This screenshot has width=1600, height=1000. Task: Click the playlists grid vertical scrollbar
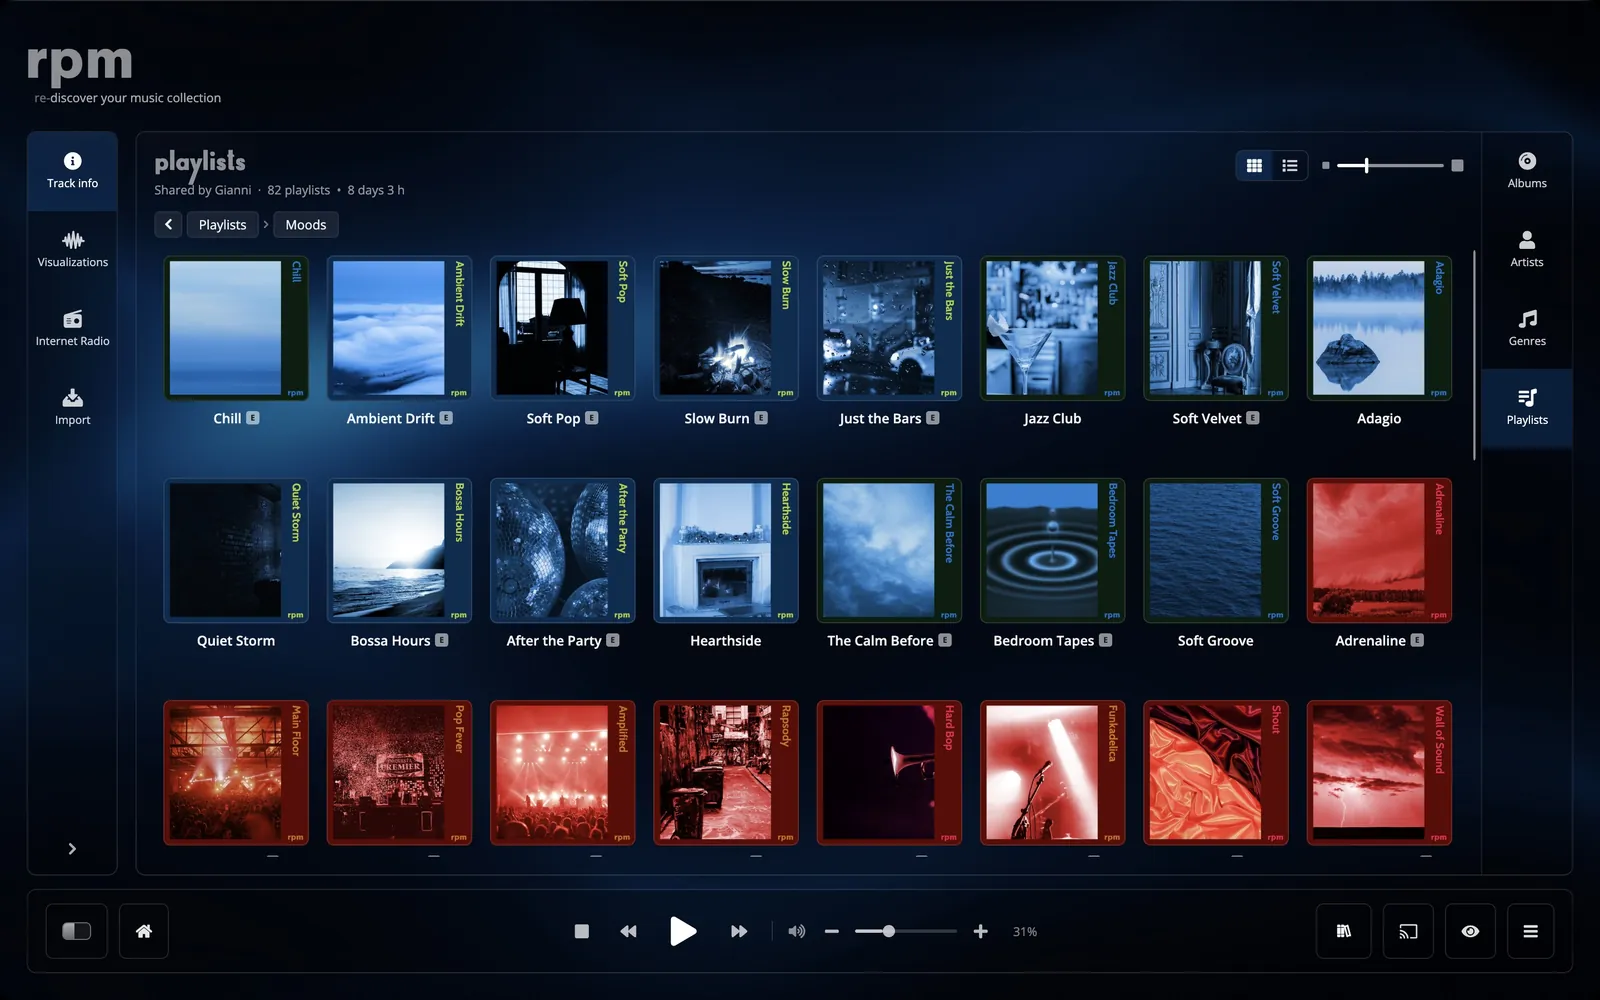click(1474, 355)
